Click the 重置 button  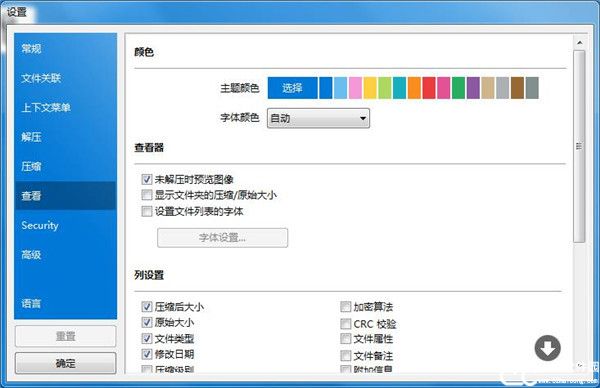tap(65, 336)
